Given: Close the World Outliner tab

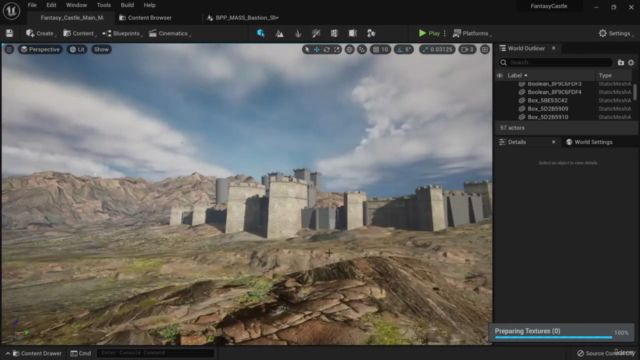Looking at the screenshot, I should pyautogui.click(x=553, y=48).
